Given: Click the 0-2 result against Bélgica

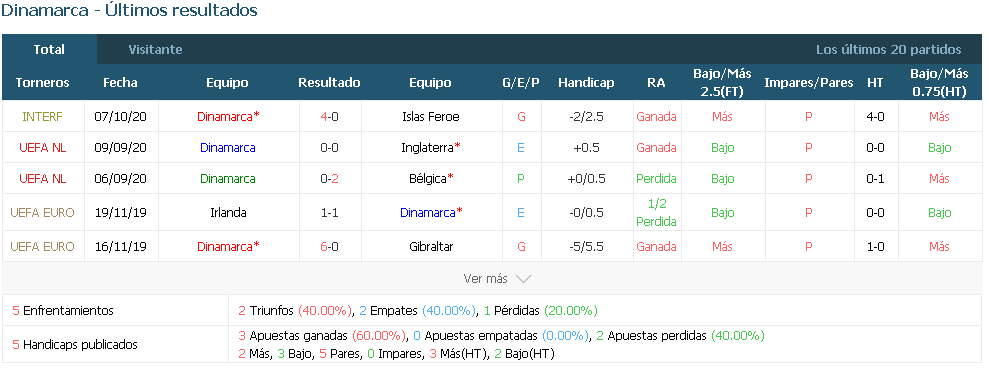Looking at the screenshot, I should tap(329, 179).
